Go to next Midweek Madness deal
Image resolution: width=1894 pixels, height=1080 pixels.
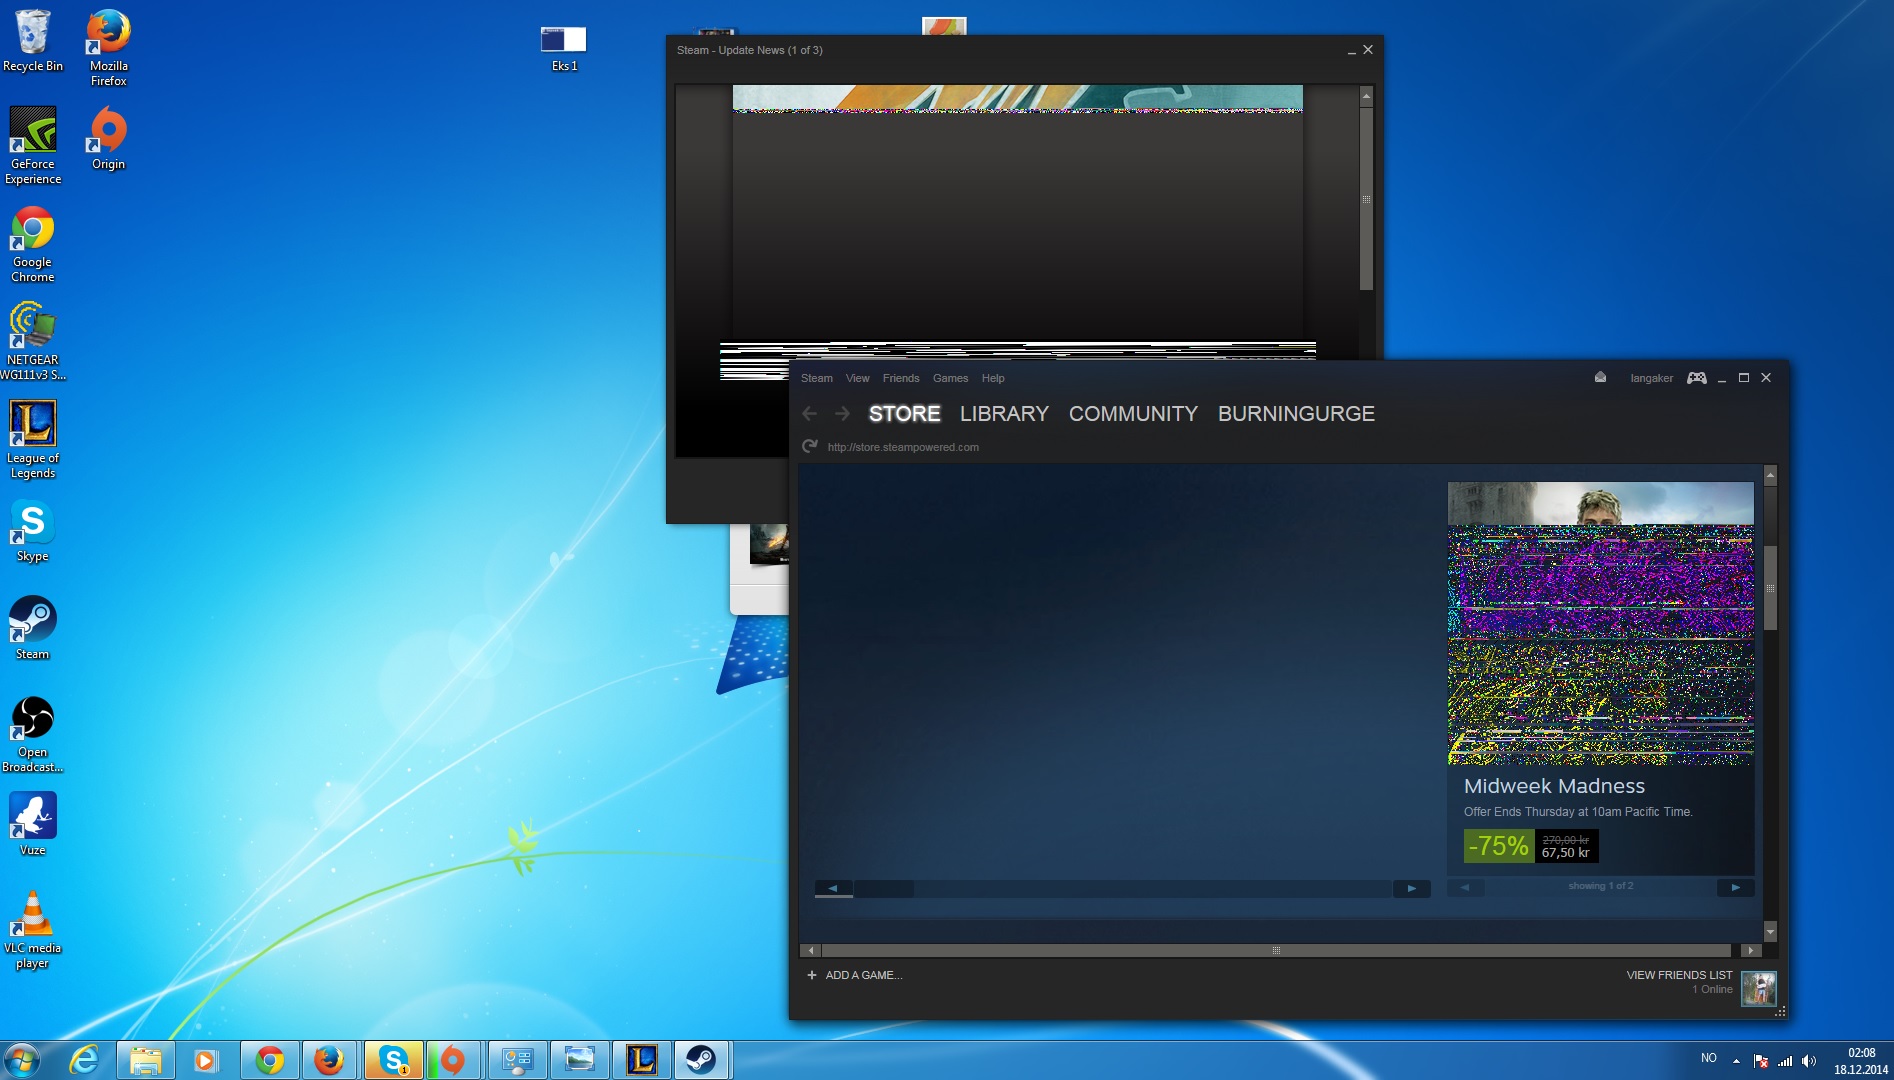(x=1736, y=887)
